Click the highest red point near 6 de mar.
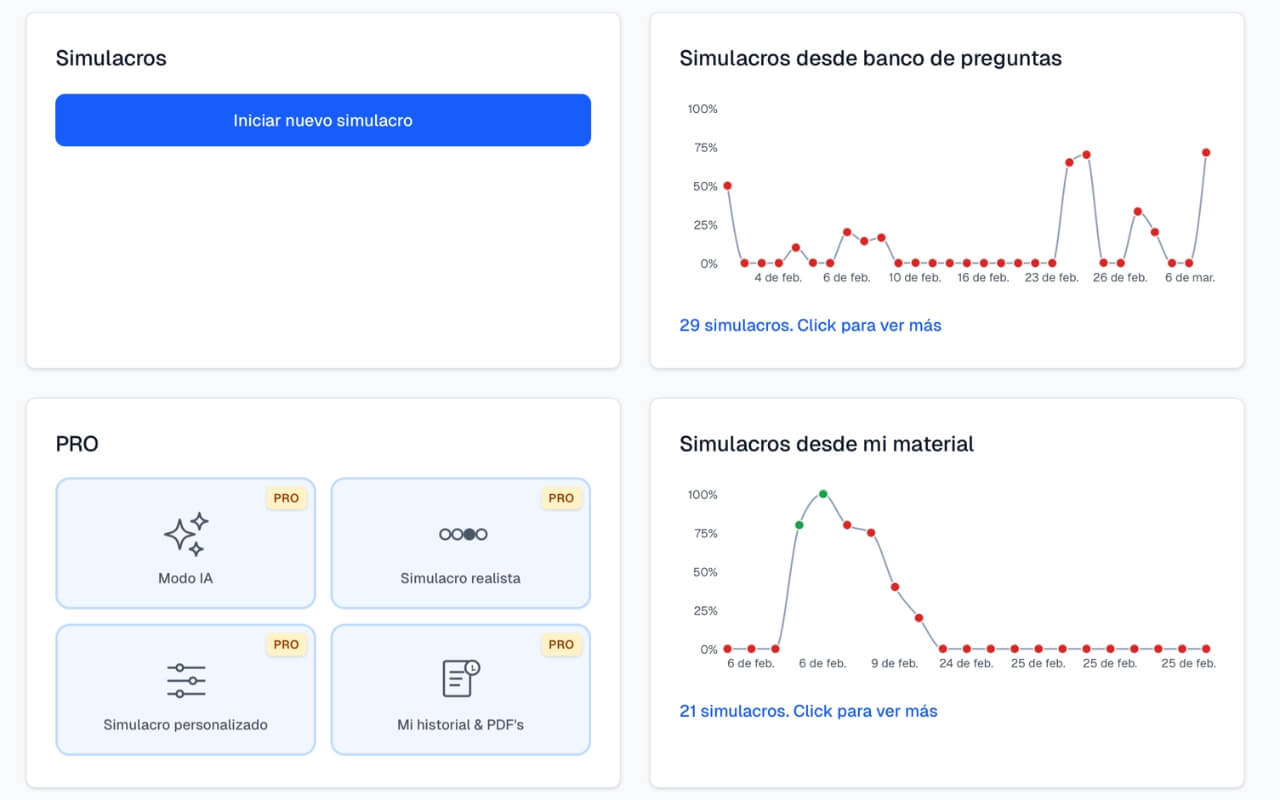 pos(1206,152)
